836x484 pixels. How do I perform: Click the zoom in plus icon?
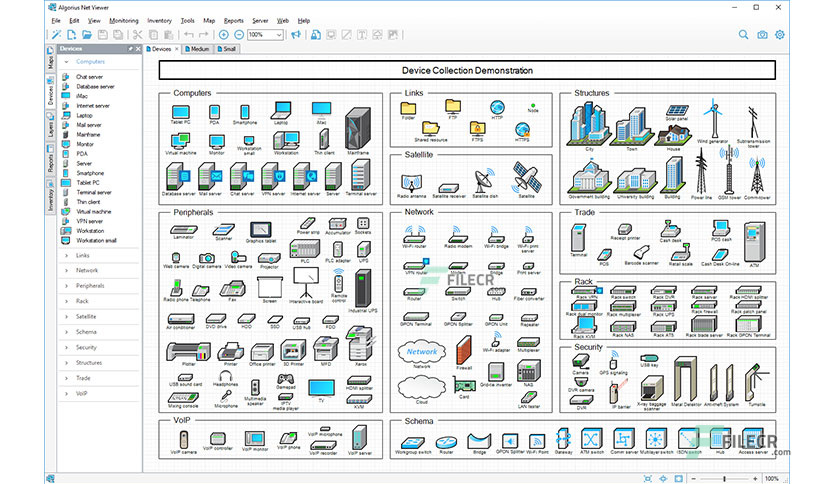tap(223, 35)
